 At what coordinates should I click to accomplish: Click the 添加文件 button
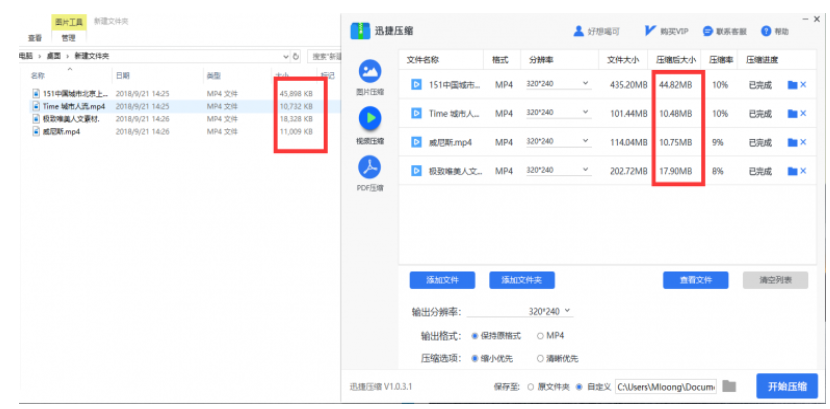tap(442, 280)
